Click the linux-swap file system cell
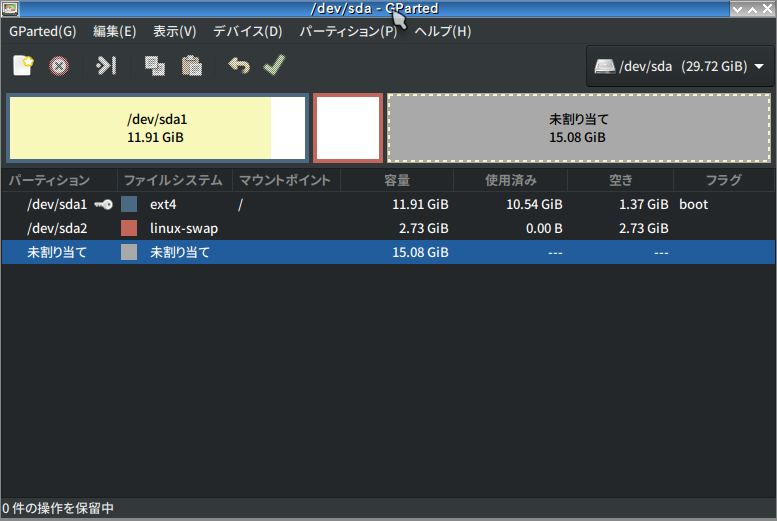 pyautogui.click(x=184, y=229)
